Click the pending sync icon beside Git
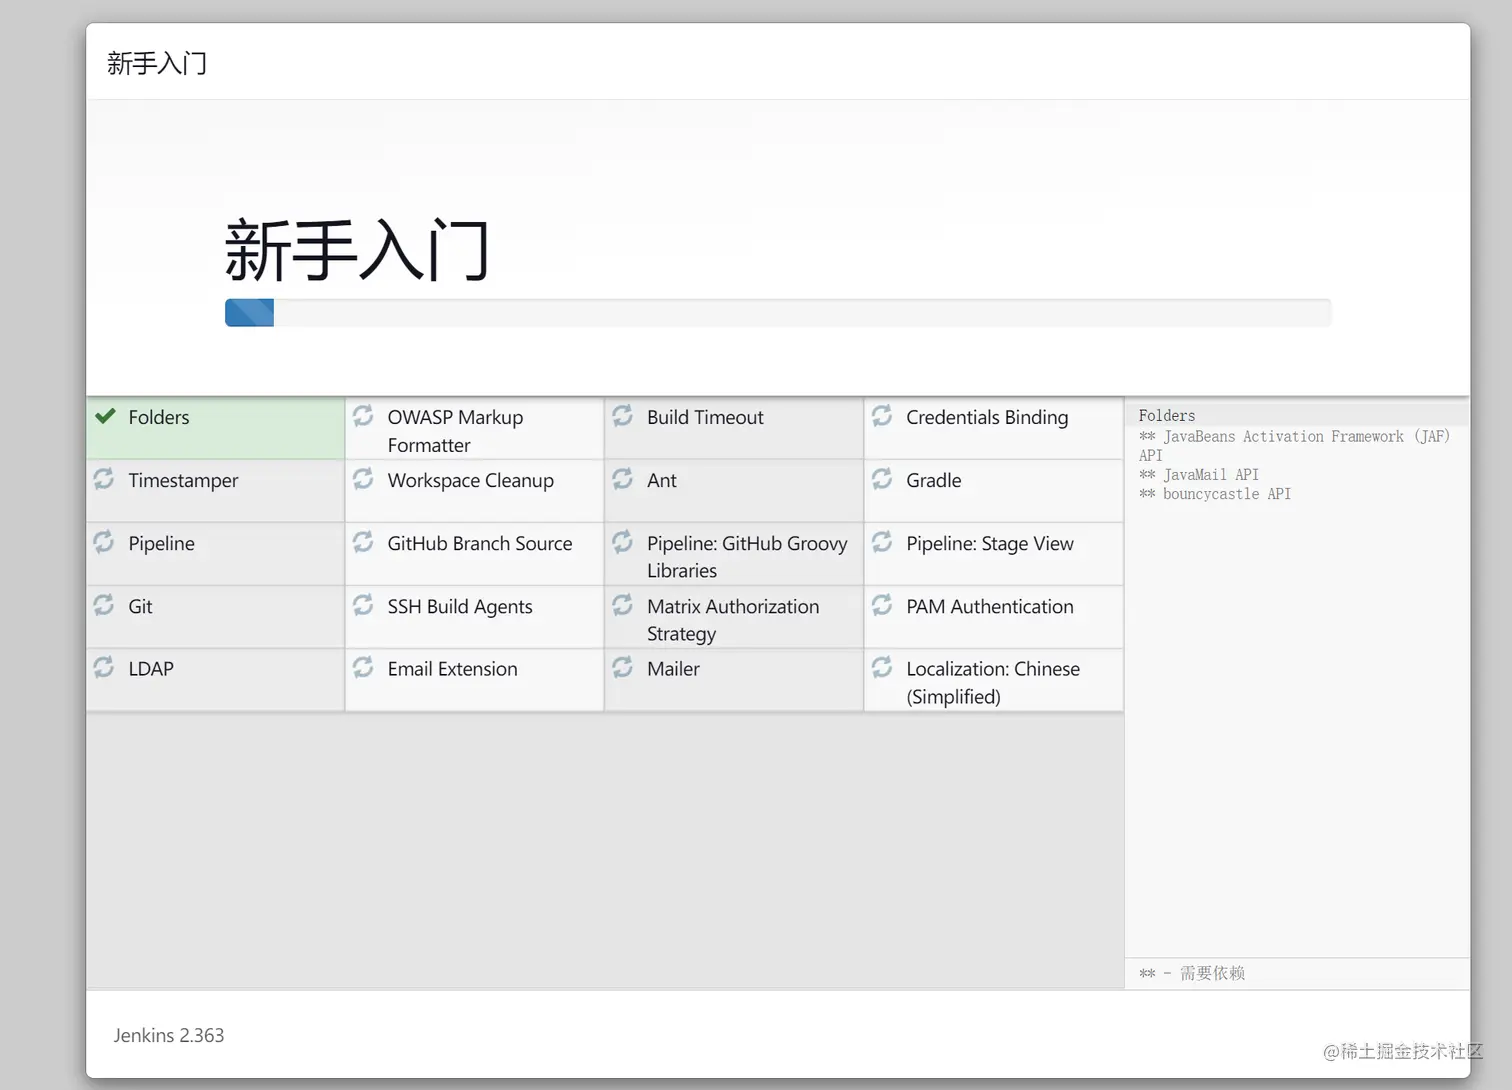This screenshot has height=1090, width=1512. tap(104, 605)
